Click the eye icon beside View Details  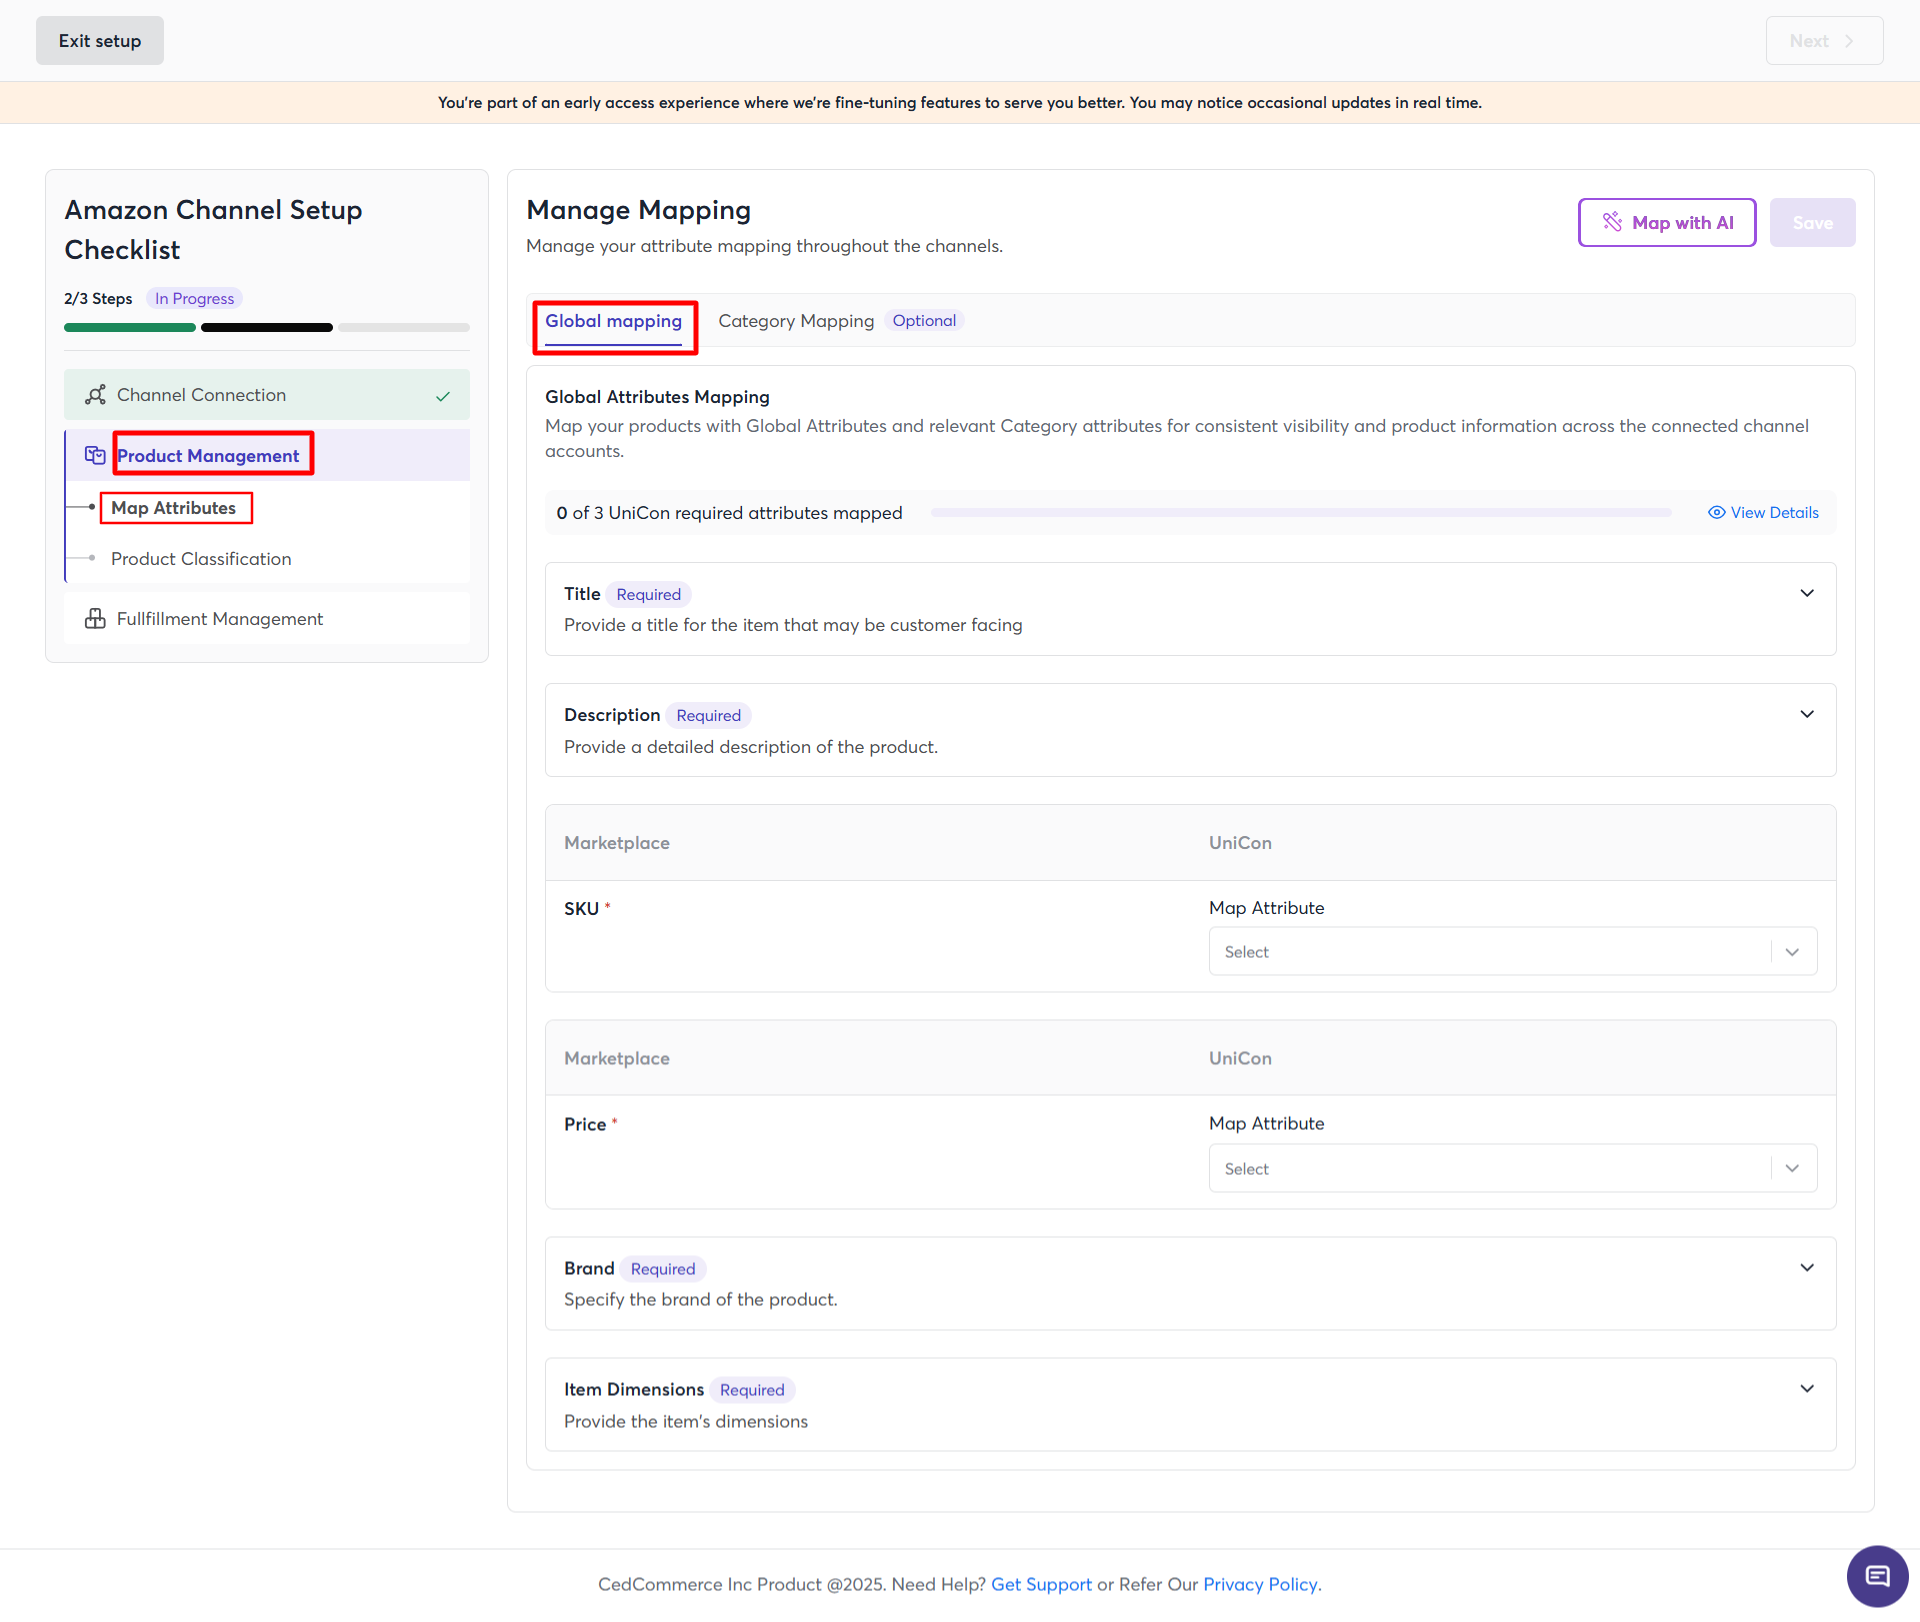(x=1716, y=513)
